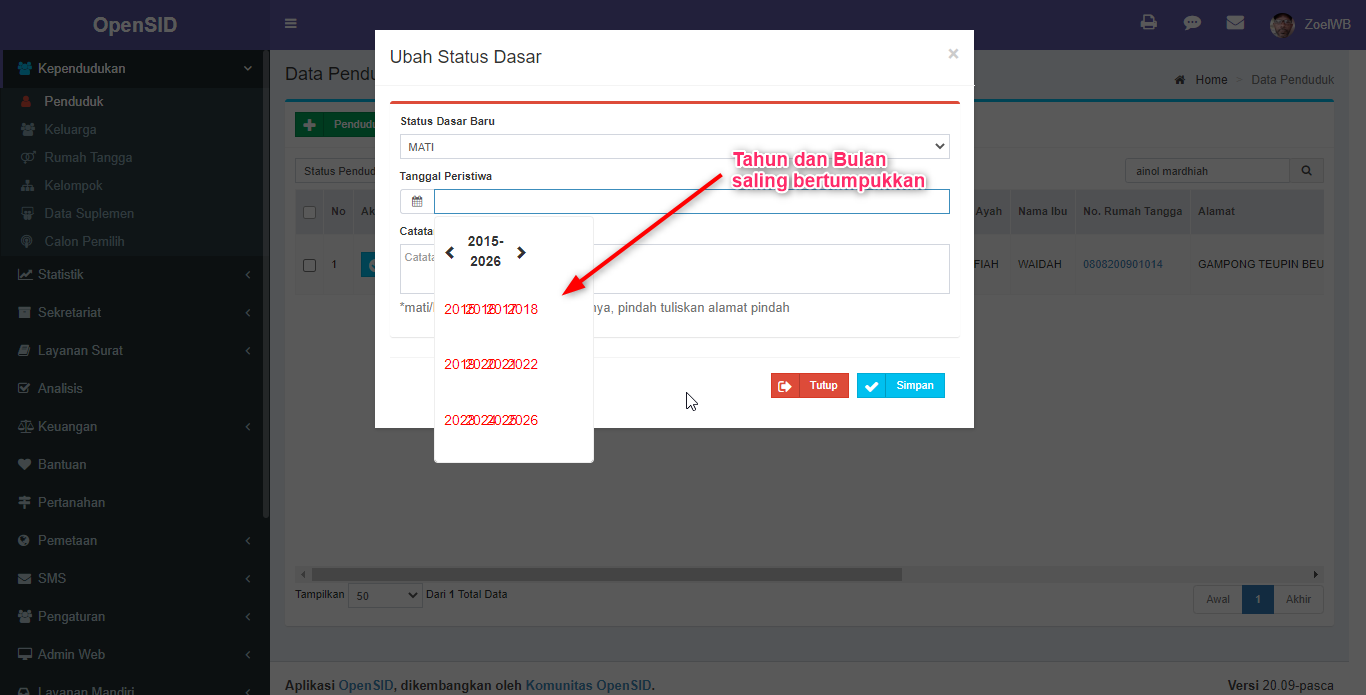This screenshot has height=695, width=1366.
Task: Expand the Layanan Surat menu
Action: click(135, 350)
